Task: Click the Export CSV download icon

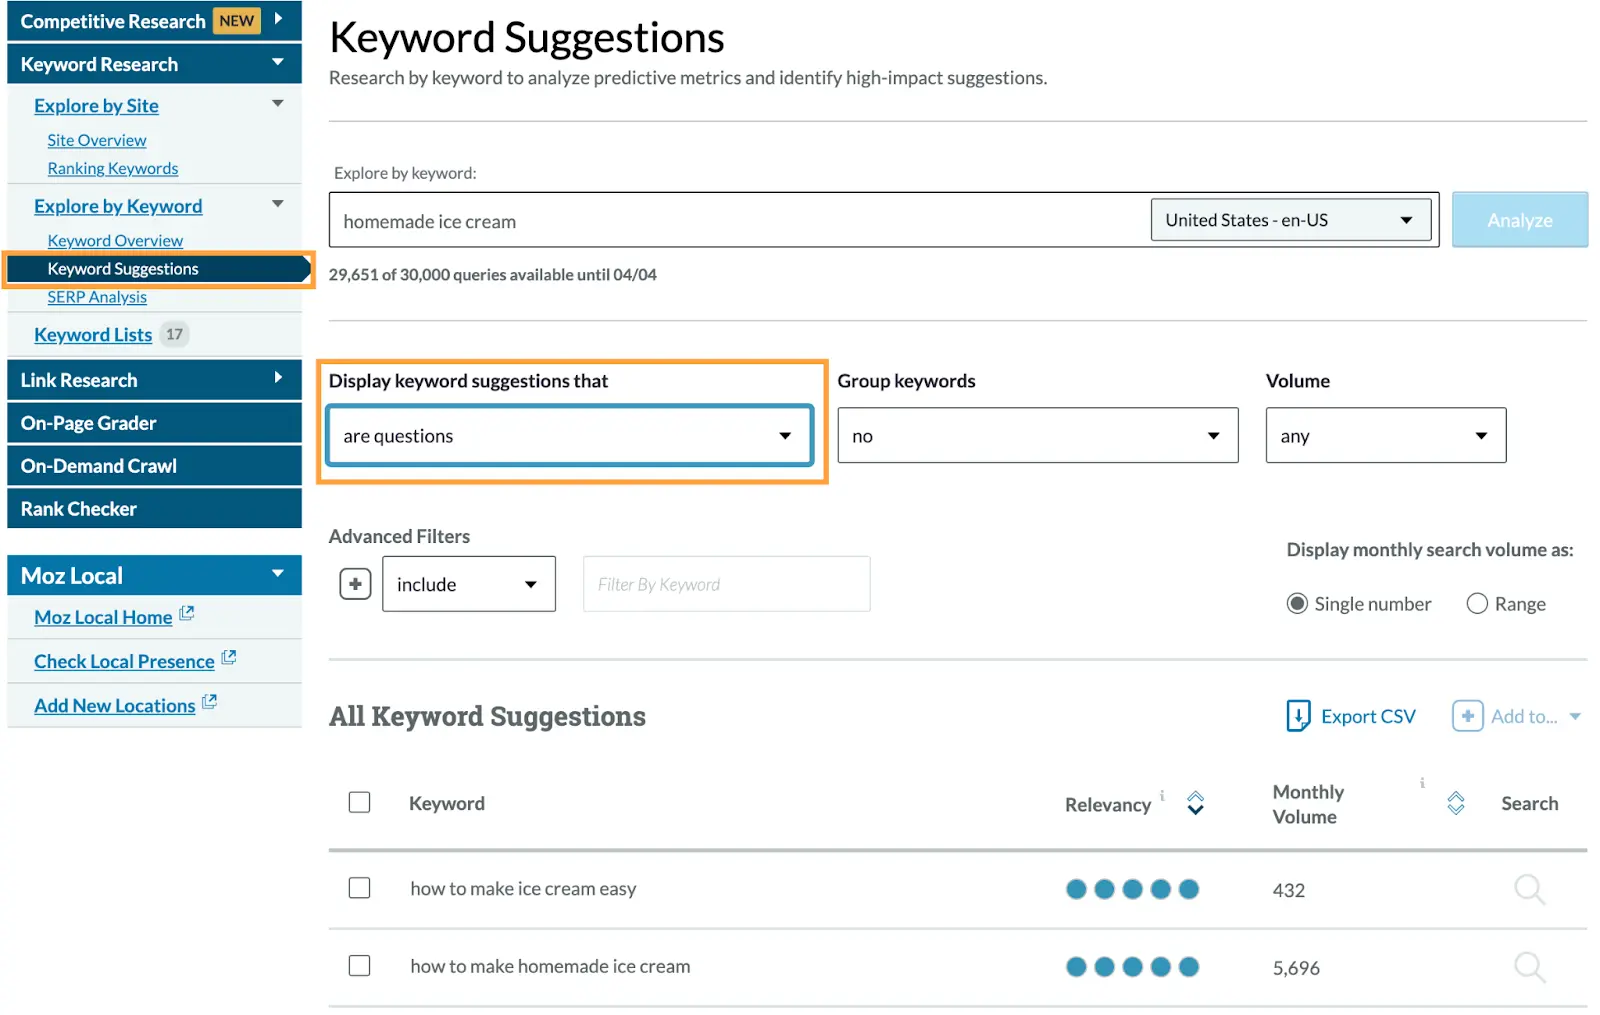Action: pos(1297,716)
